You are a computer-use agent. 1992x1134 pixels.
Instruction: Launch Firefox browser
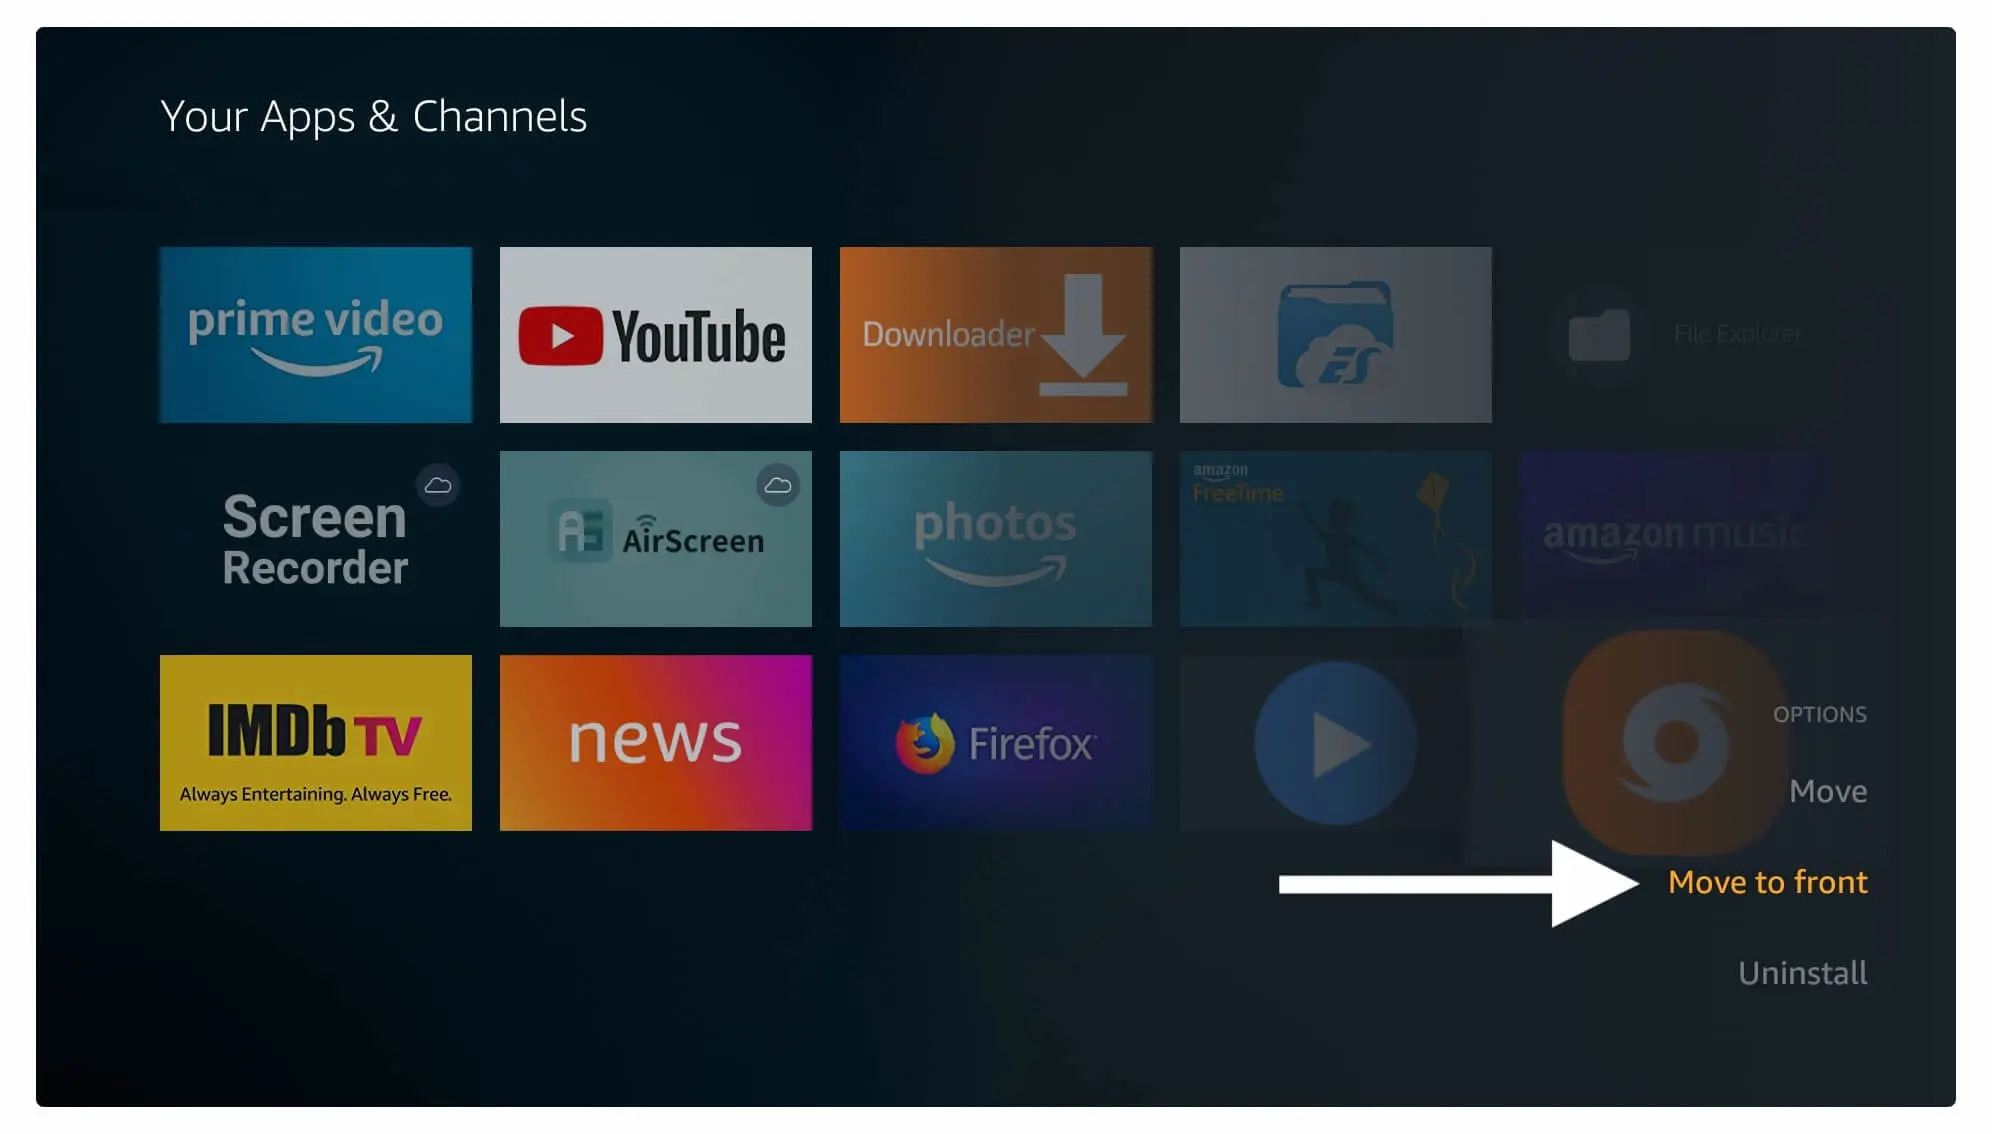(x=995, y=743)
